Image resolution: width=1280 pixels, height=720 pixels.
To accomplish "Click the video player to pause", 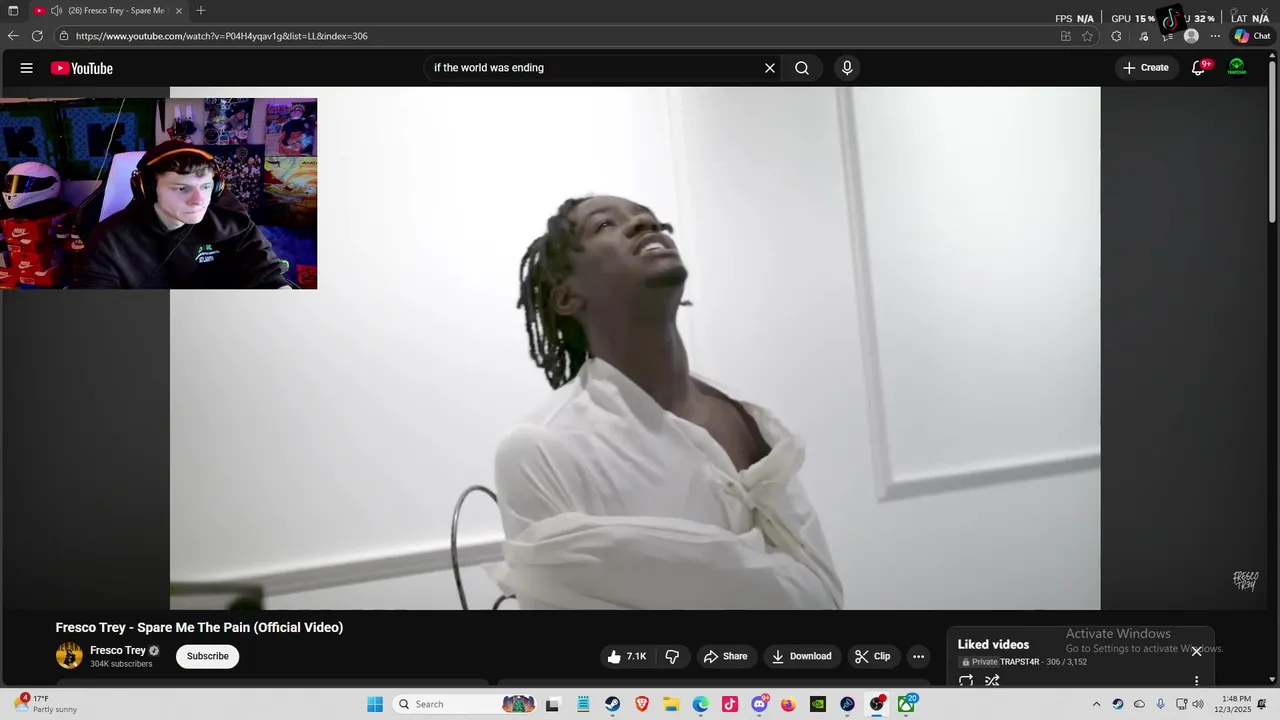I will [x=635, y=348].
